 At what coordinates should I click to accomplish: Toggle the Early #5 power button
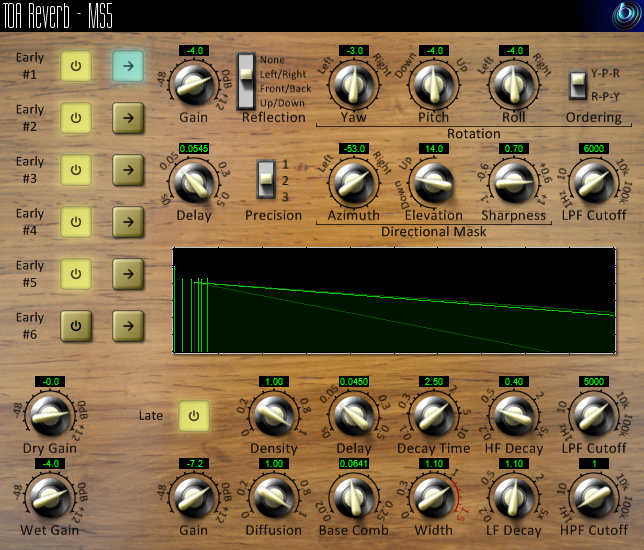point(76,274)
